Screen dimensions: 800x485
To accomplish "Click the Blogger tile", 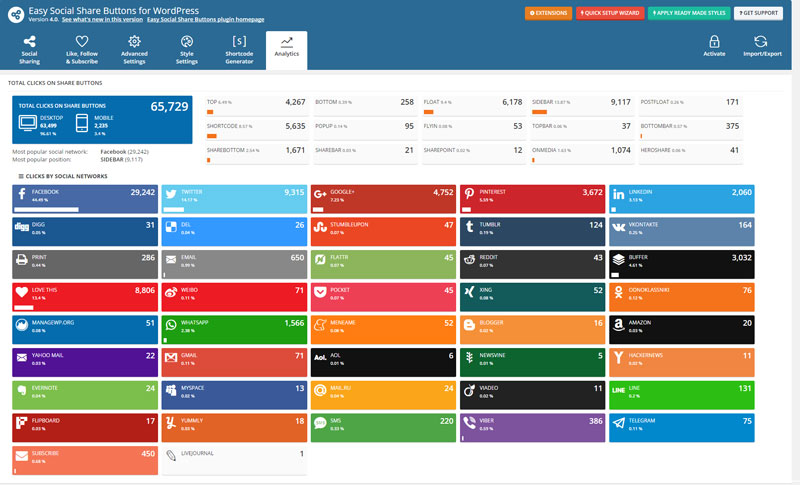I will coord(532,330).
